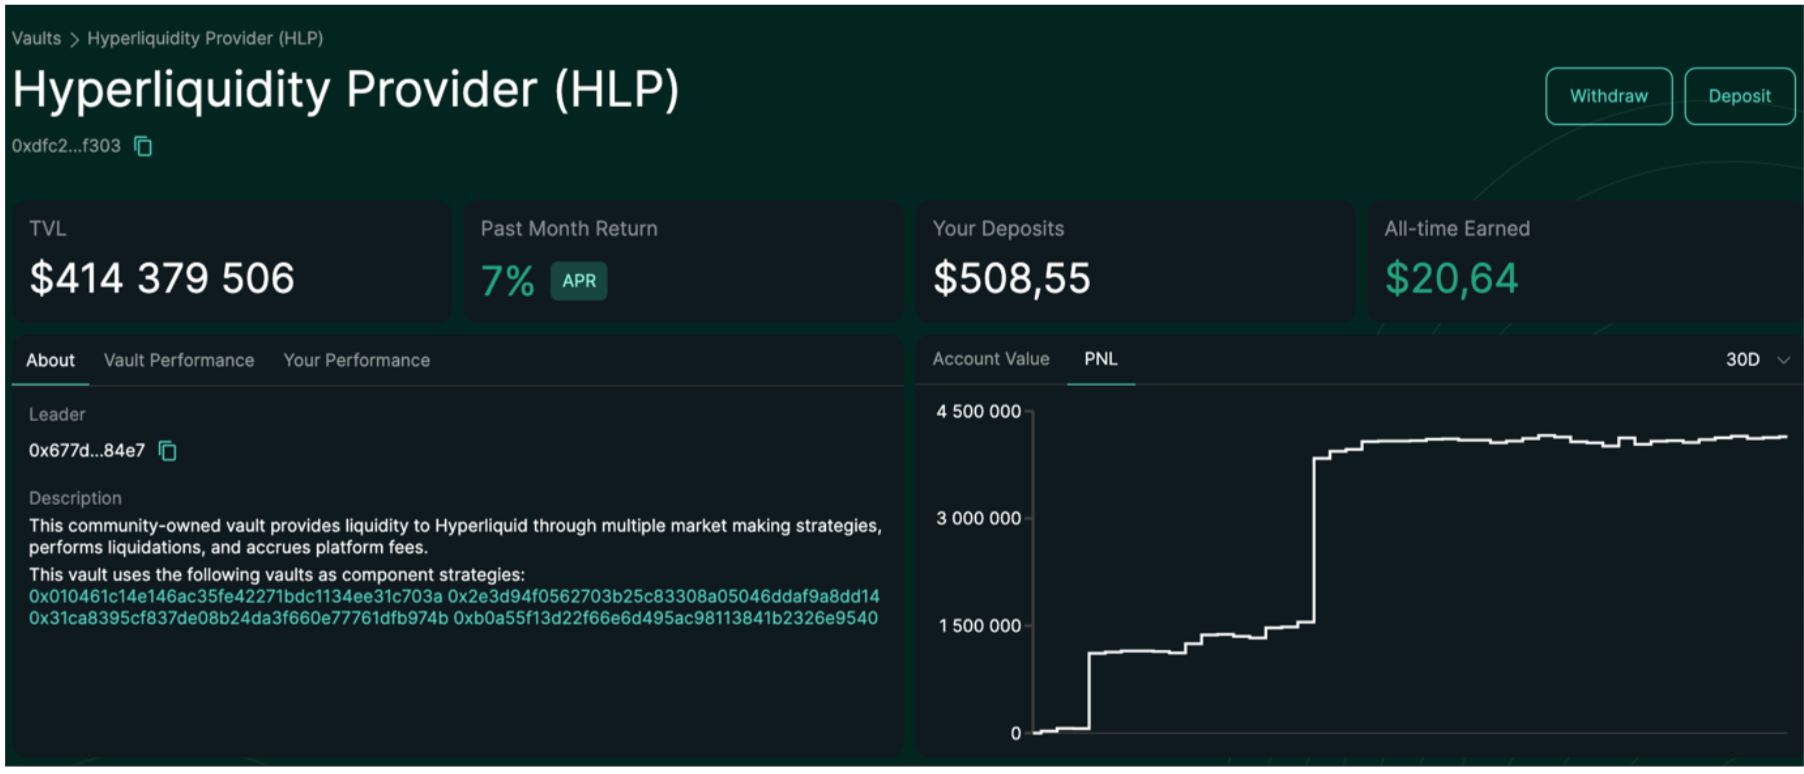The height and width of the screenshot is (774, 1804).
Task: Switch to the Vault Performance tab
Action: pyautogui.click(x=179, y=360)
